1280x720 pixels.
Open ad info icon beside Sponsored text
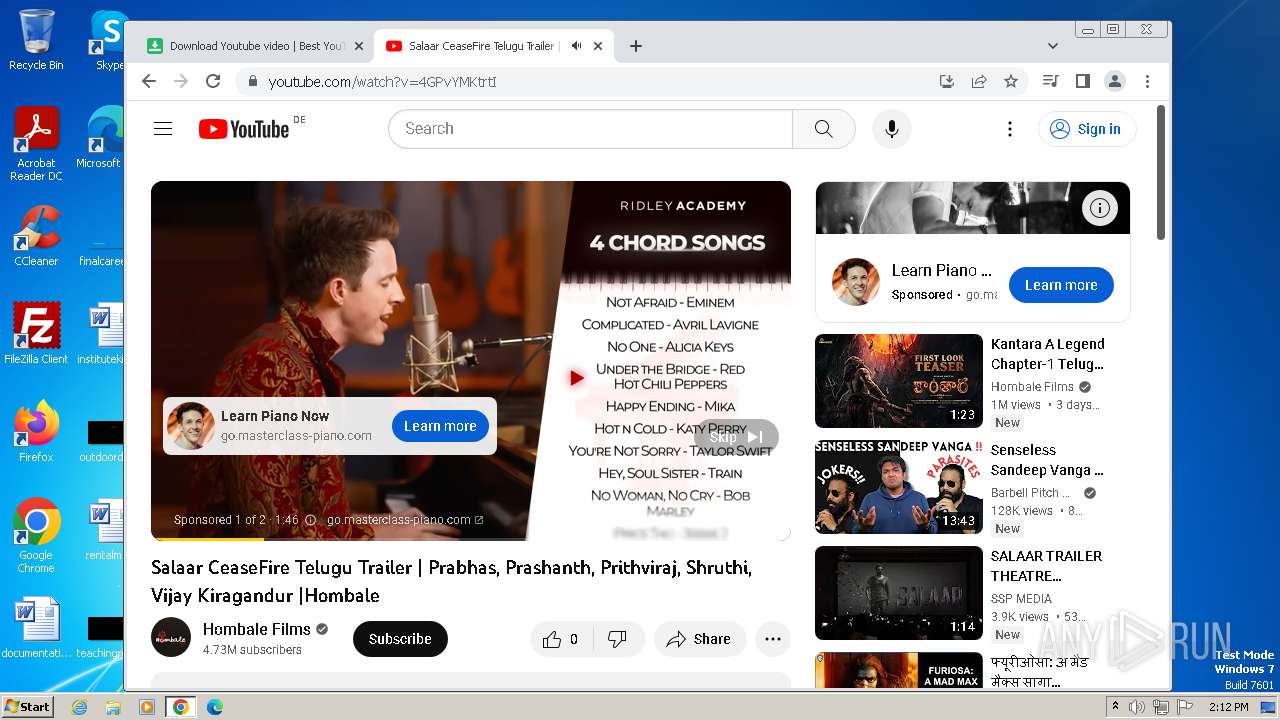tap(310, 520)
